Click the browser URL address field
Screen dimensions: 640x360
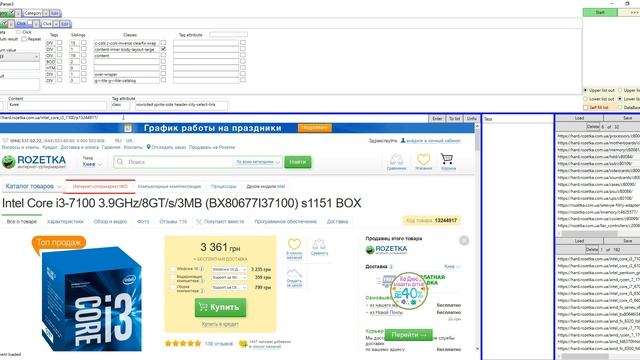click(214, 118)
